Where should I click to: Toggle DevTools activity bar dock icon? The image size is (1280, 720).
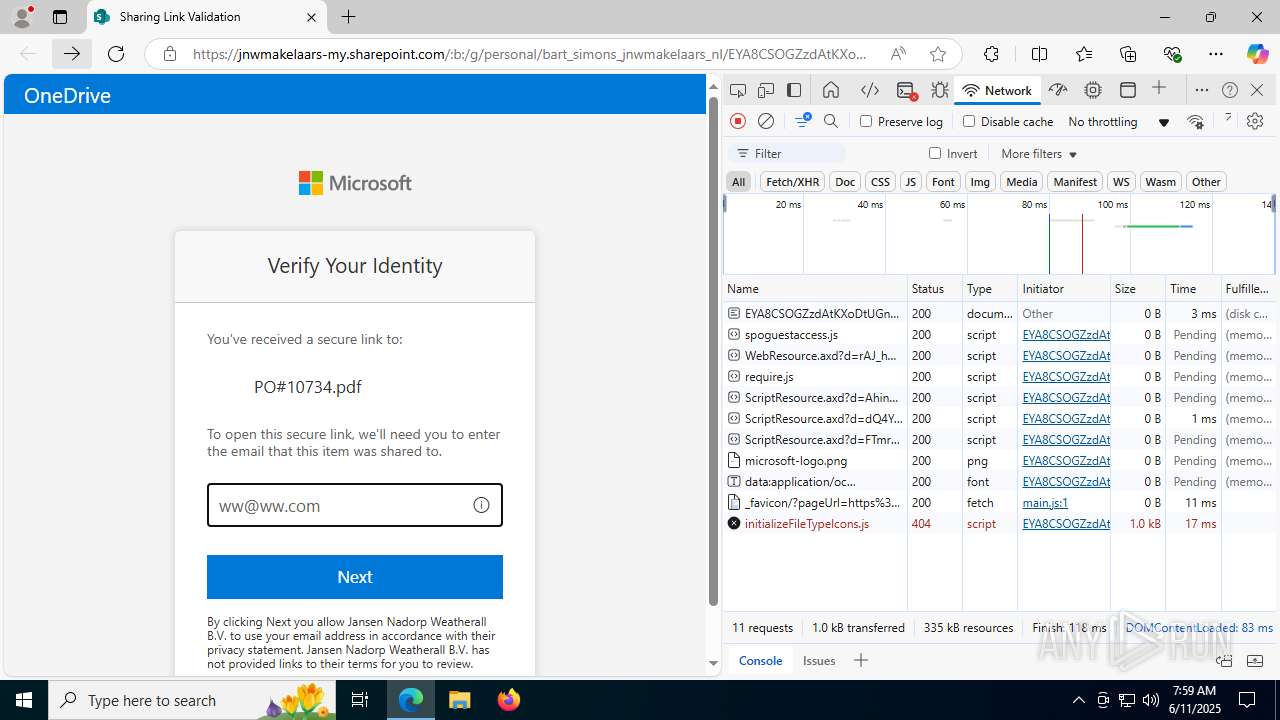794,90
